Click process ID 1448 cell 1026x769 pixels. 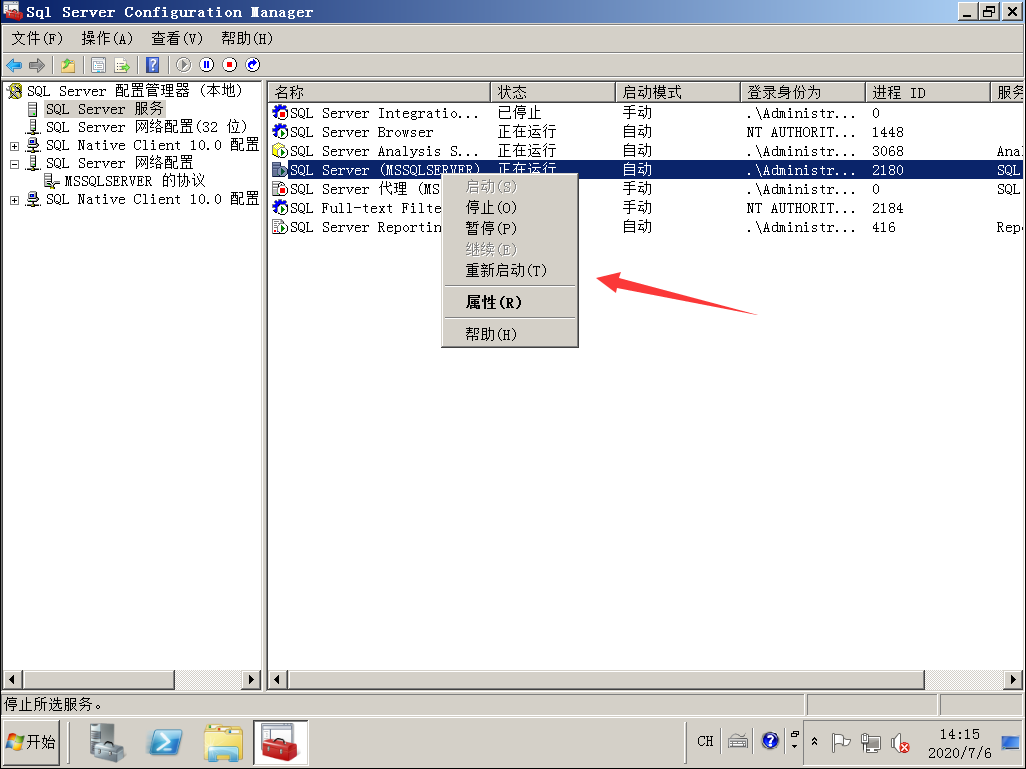[x=887, y=132]
